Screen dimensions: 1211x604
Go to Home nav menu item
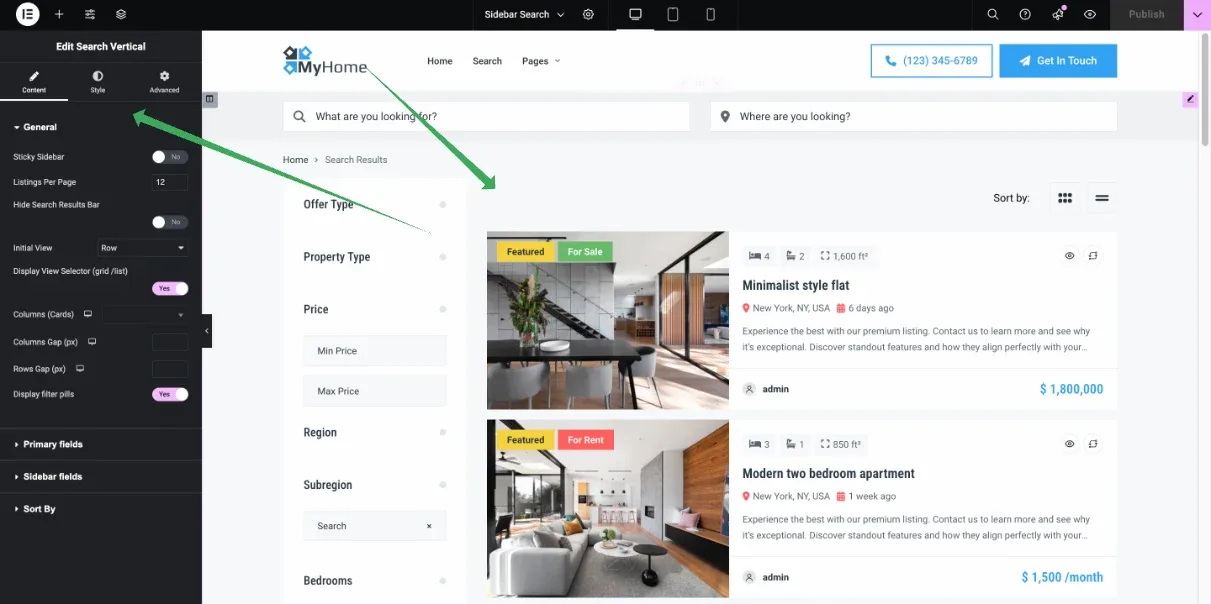(440, 61)
